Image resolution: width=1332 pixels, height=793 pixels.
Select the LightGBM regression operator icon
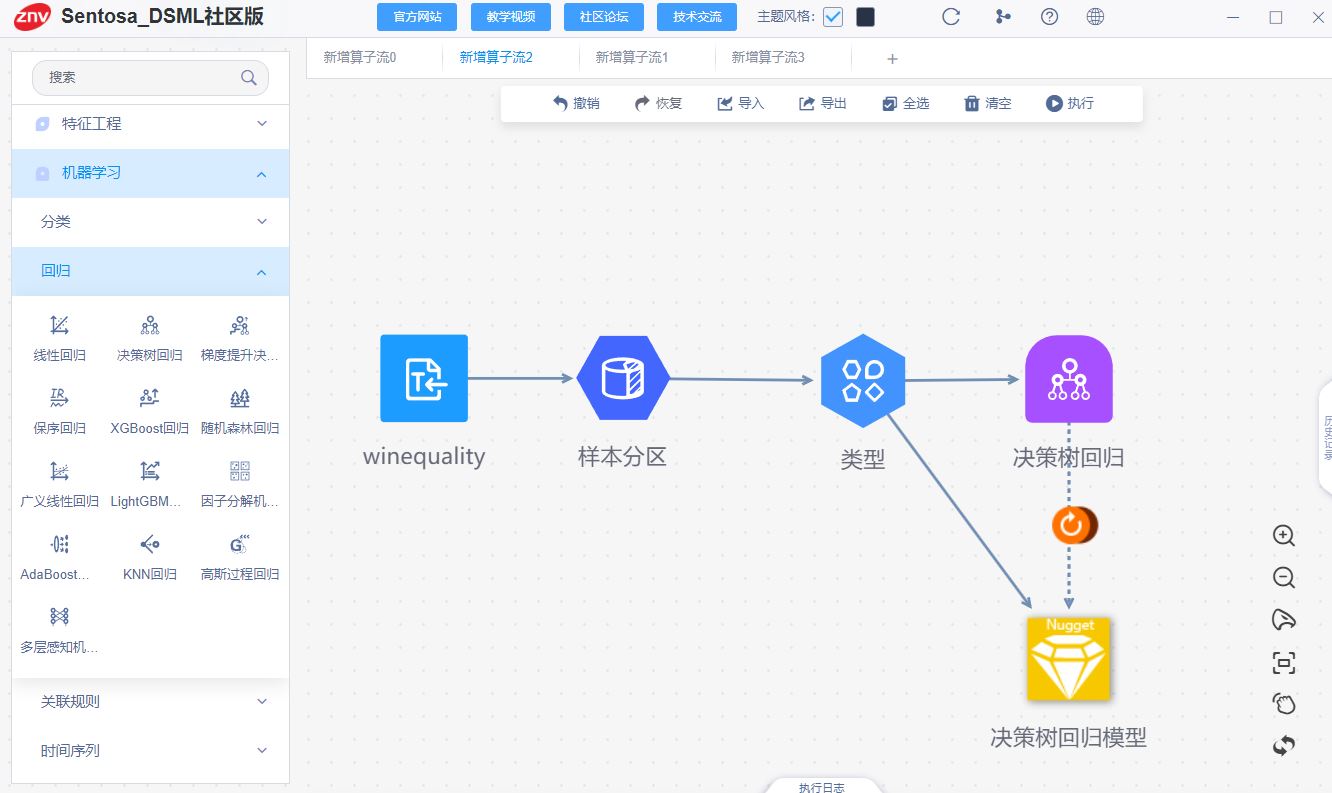[150, 471]
